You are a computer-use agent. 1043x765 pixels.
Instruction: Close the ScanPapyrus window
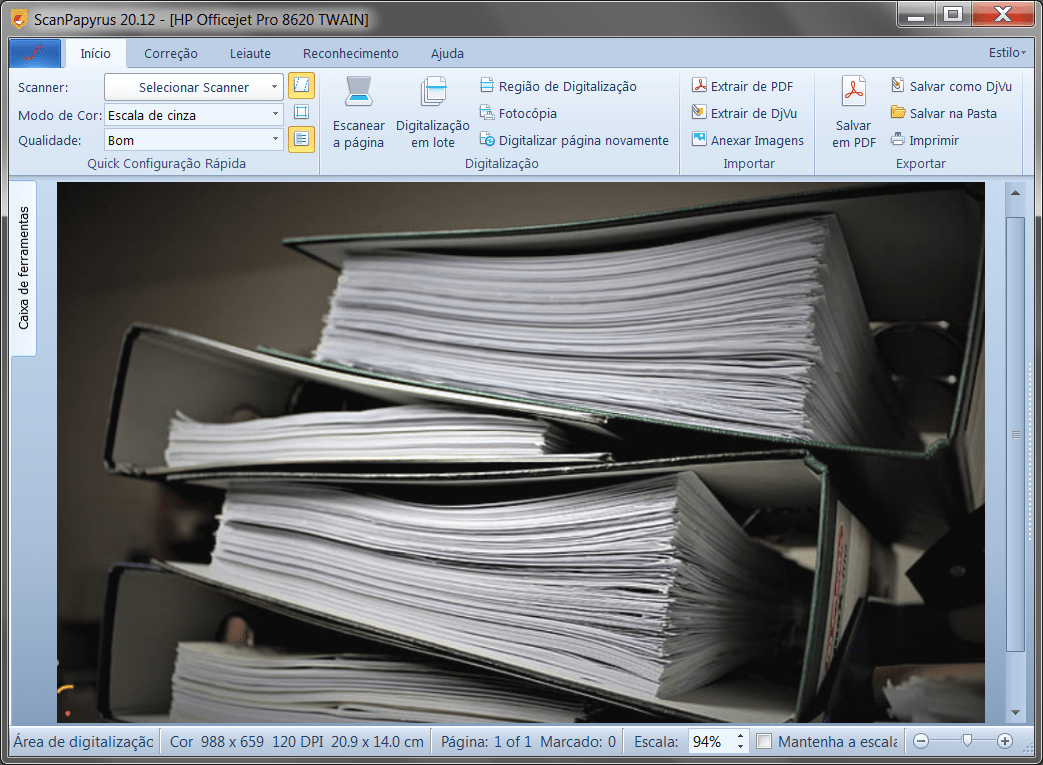(1002, 15)
